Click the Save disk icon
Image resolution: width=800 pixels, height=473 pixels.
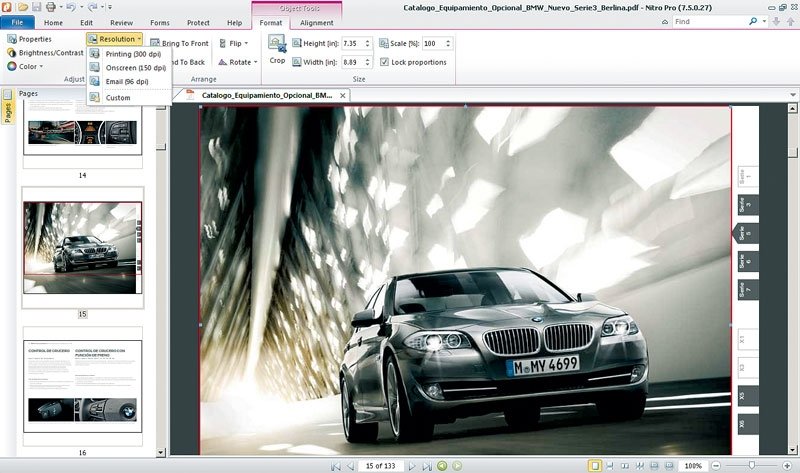click(37, 7)
